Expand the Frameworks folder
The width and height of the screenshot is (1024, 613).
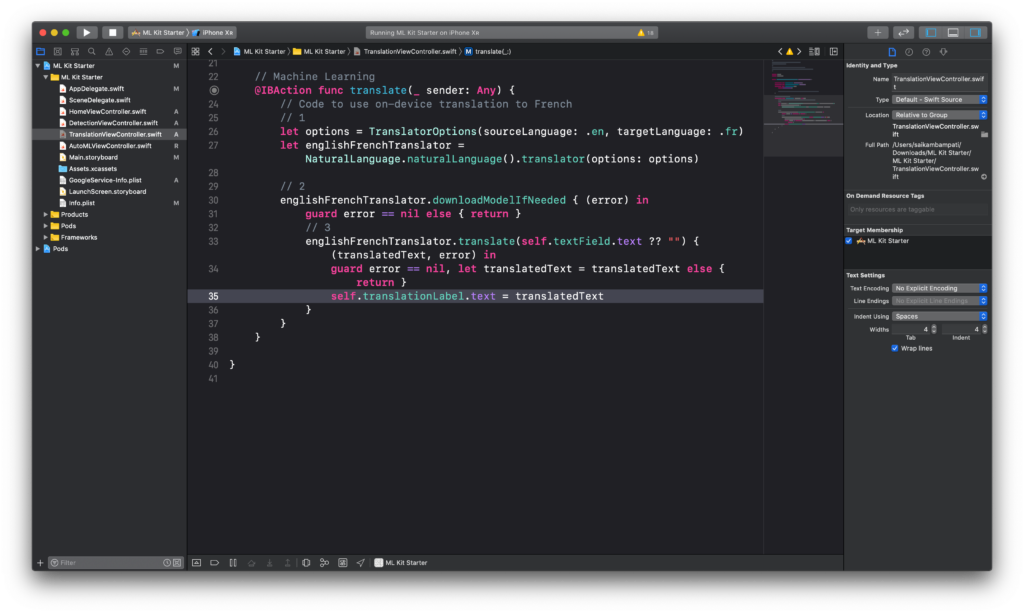pyautogui.click(x=46, y=237)
